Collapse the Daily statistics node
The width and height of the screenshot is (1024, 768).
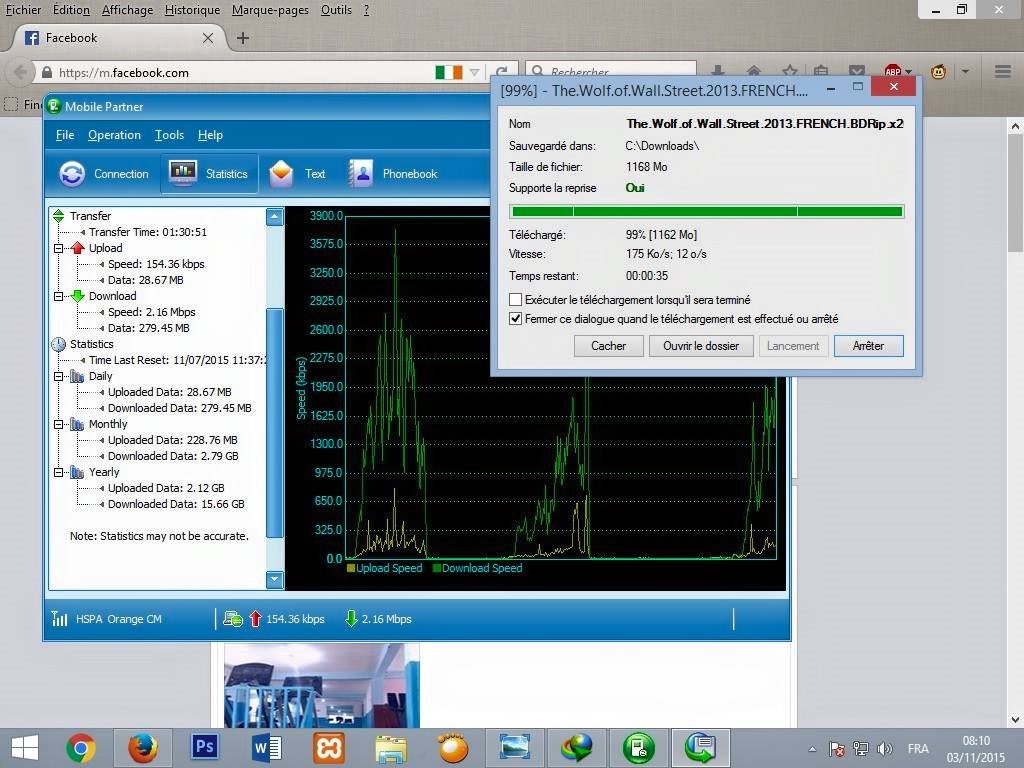(59, 376)
